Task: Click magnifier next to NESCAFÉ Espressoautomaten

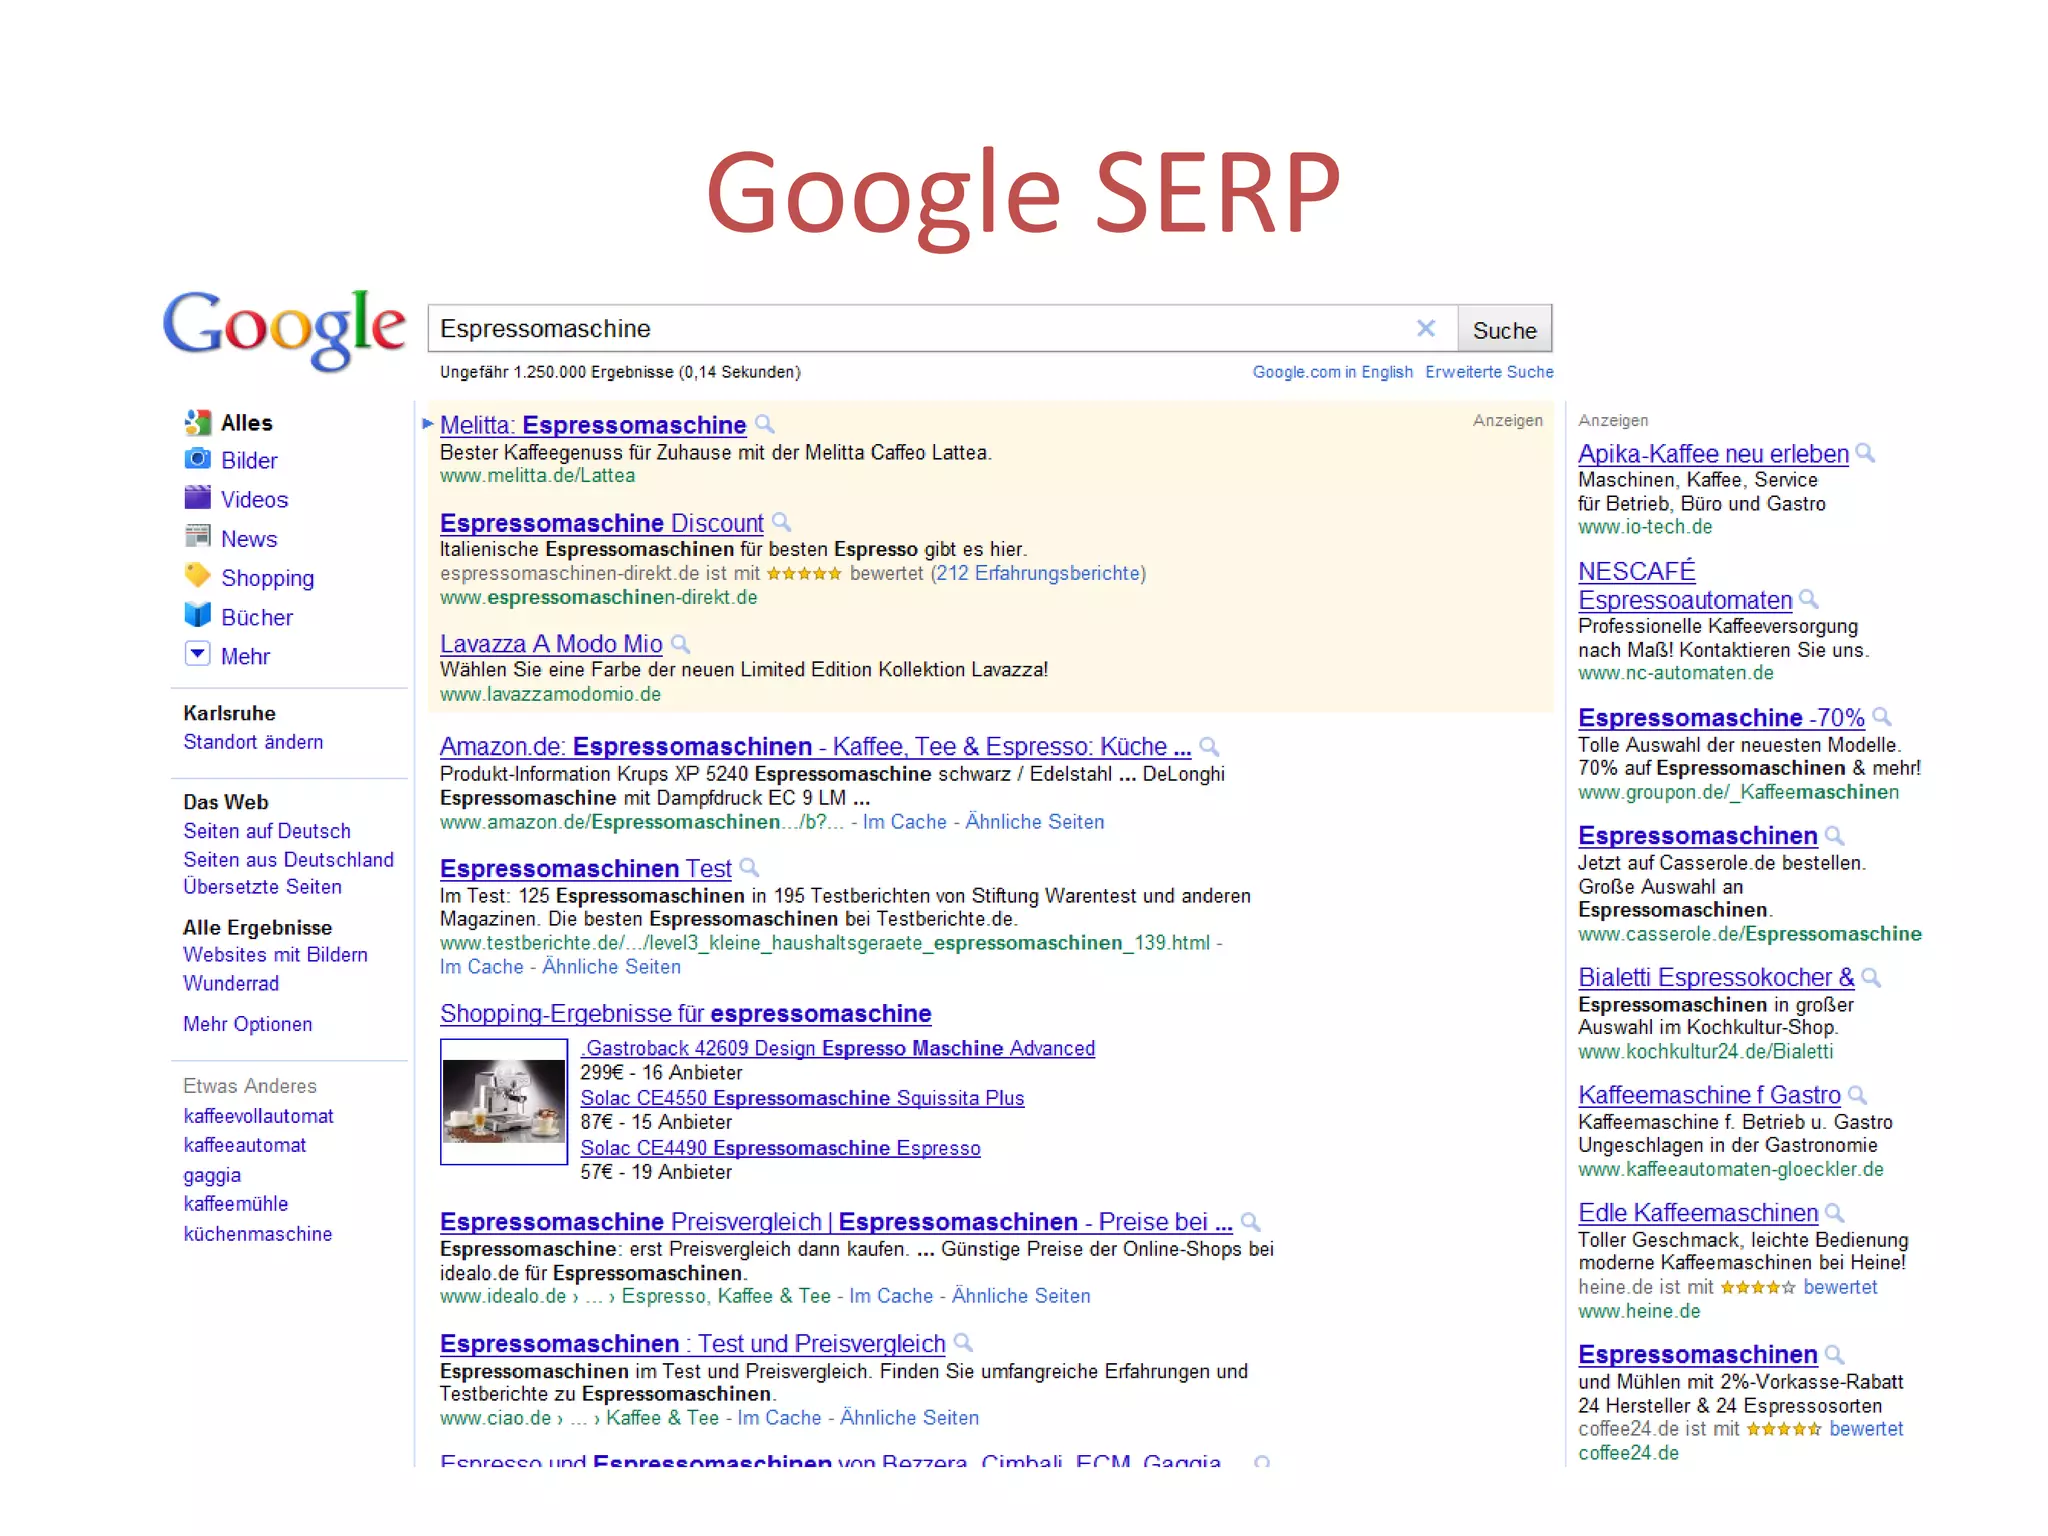Action: click(x=1809, y=599)
